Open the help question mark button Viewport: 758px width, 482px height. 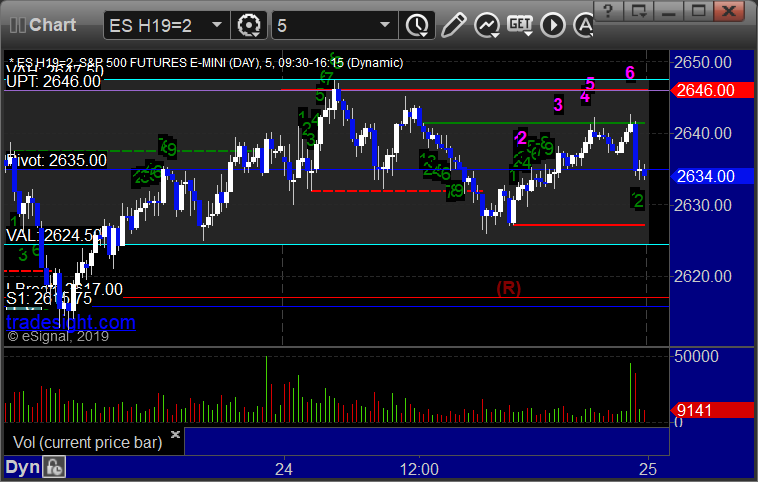pos(608,10)
